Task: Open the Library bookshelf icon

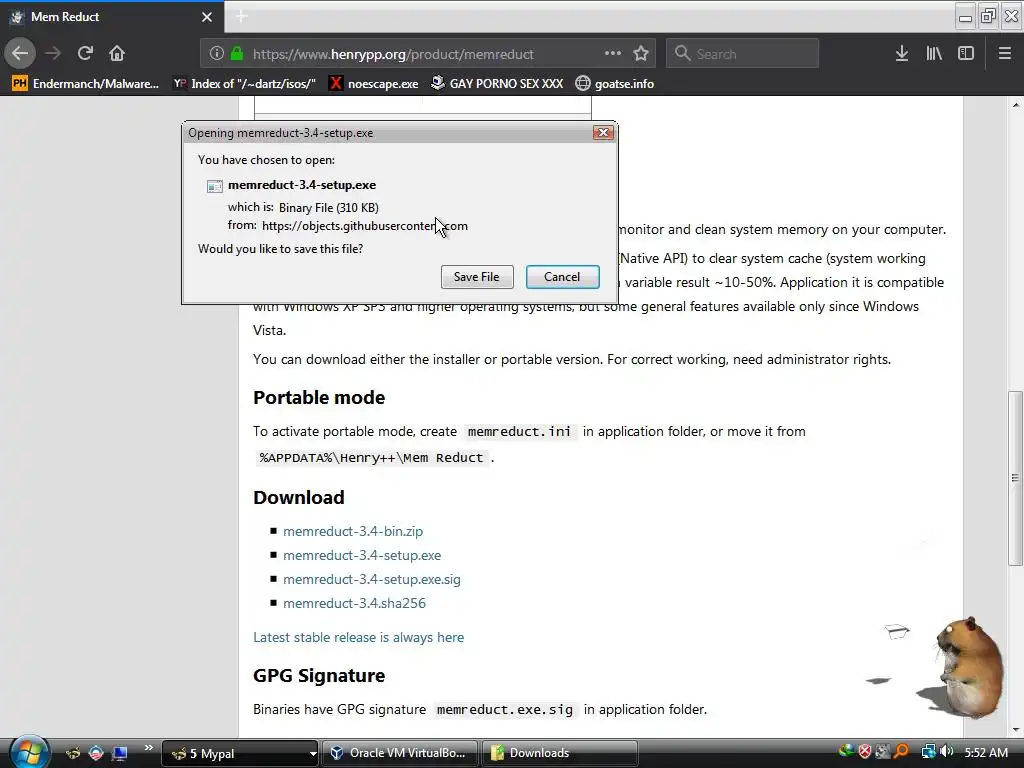Action: pos(934,54)
